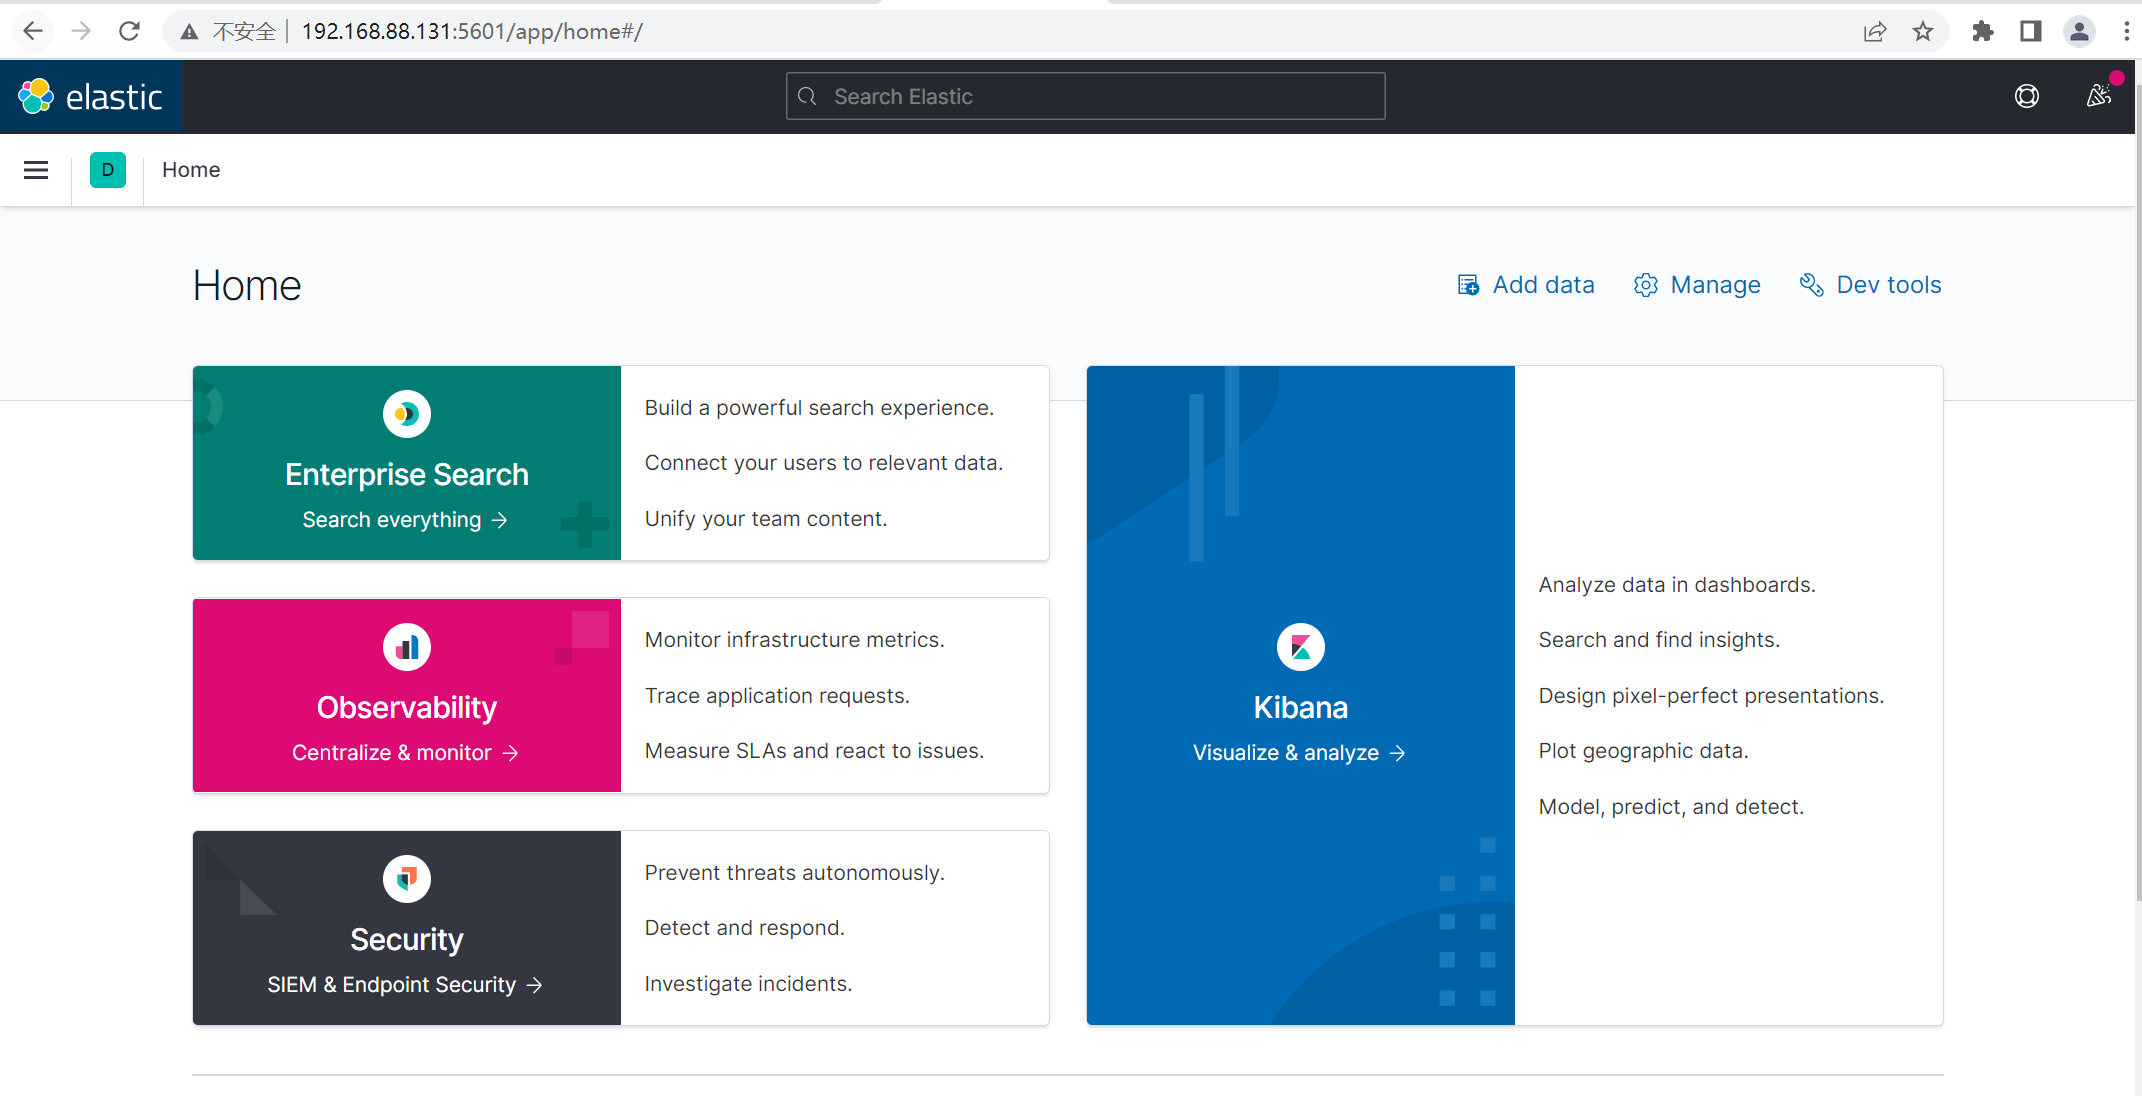Click the Observability bar-chart icon
2142x1096 pixels.
(407, 647)
